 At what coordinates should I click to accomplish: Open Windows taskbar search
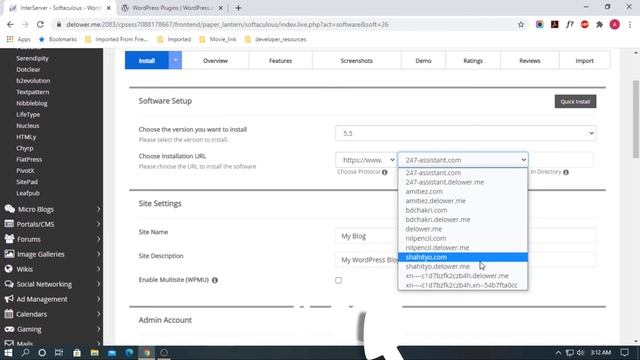point(25,353)
